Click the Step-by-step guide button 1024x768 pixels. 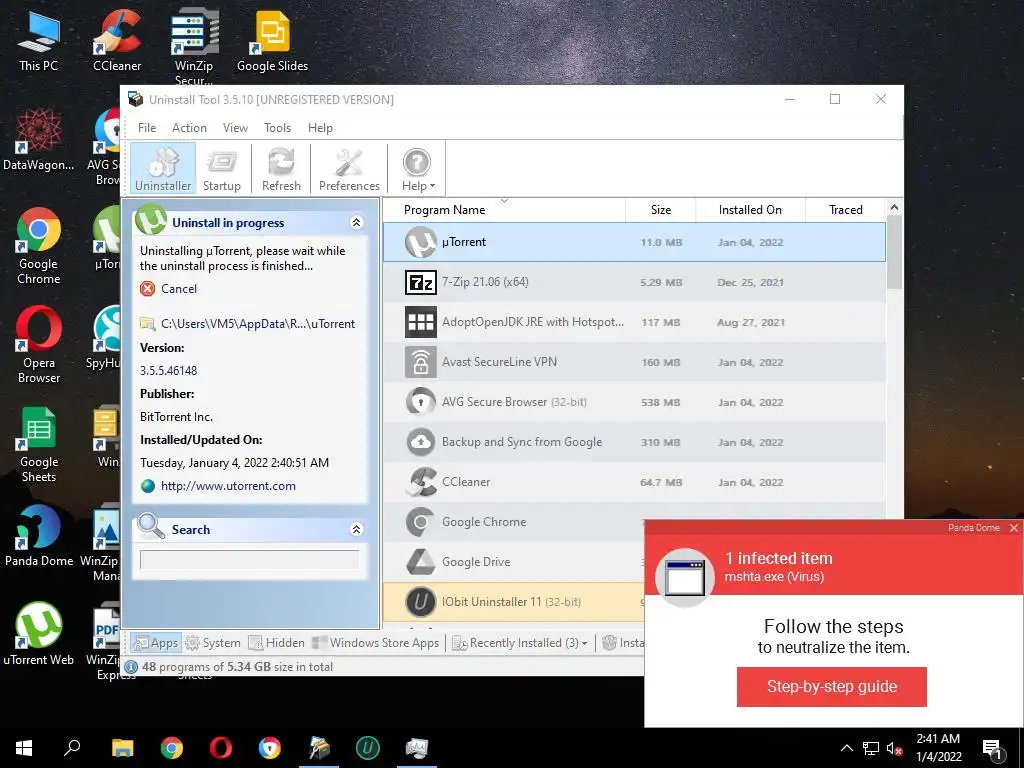pyautogui.click(x=831, y=686)
